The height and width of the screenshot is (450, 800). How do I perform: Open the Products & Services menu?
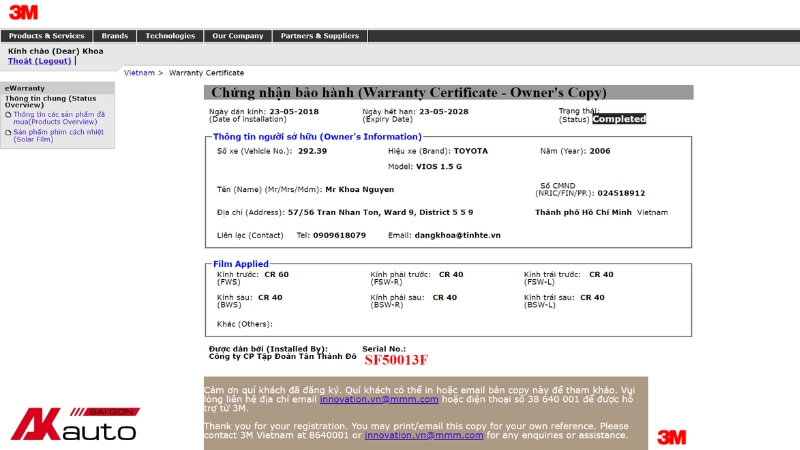point(47,36)
